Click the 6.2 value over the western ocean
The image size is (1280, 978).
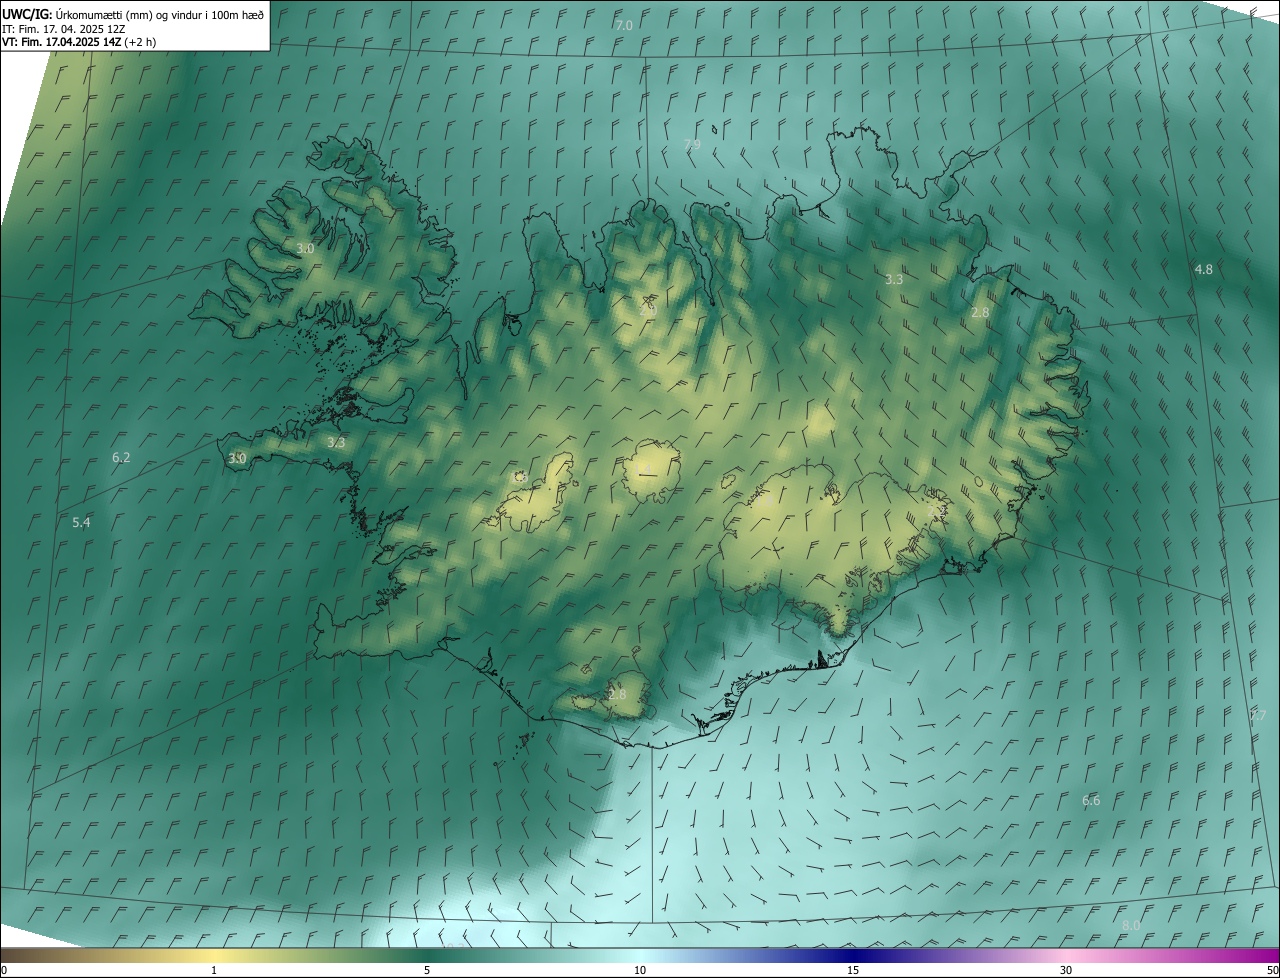coord(121,457)
